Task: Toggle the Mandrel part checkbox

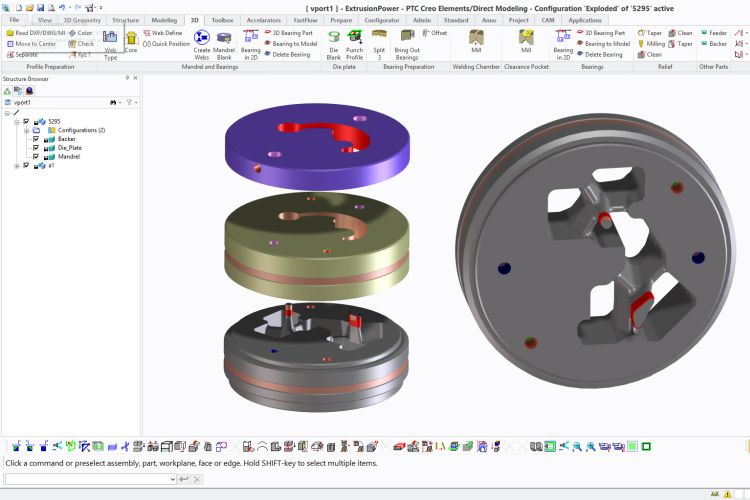Action: pos(36,157)
